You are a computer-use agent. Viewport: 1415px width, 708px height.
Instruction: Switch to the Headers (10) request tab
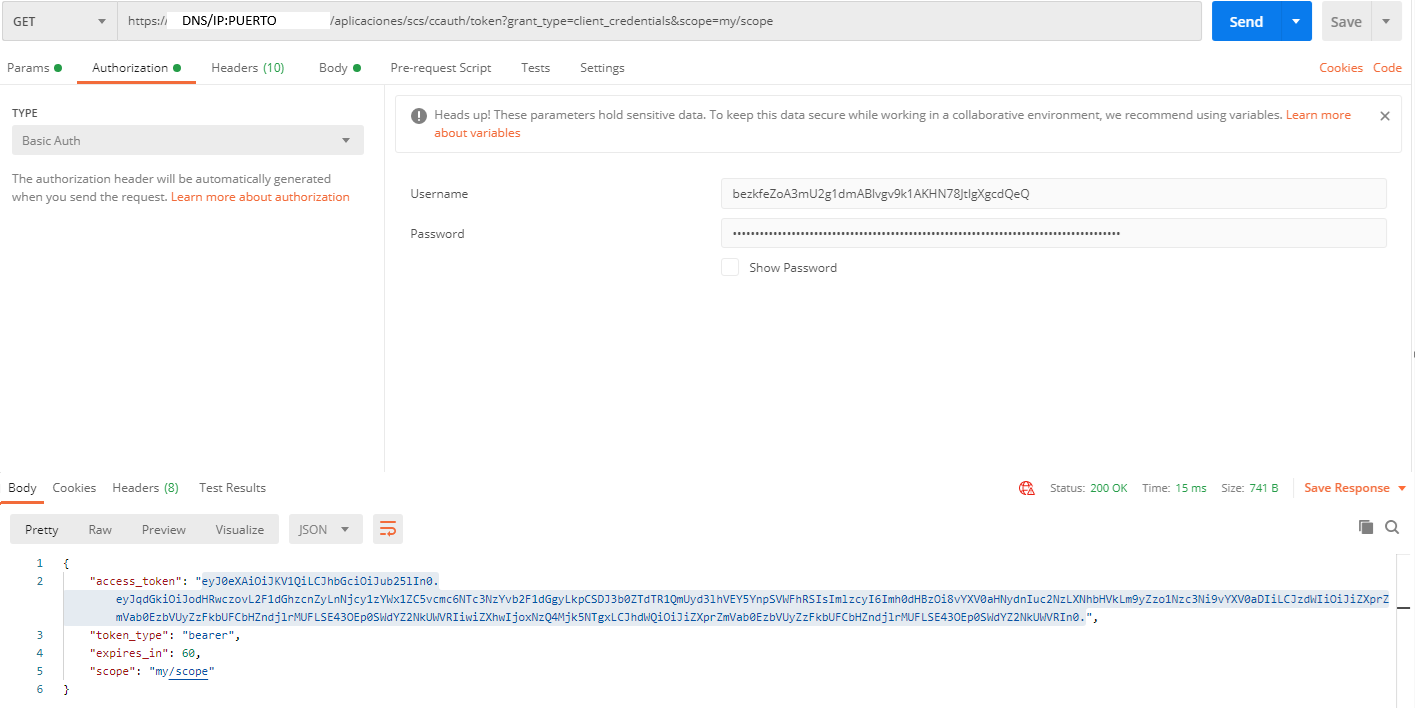(x=247, y=68)
